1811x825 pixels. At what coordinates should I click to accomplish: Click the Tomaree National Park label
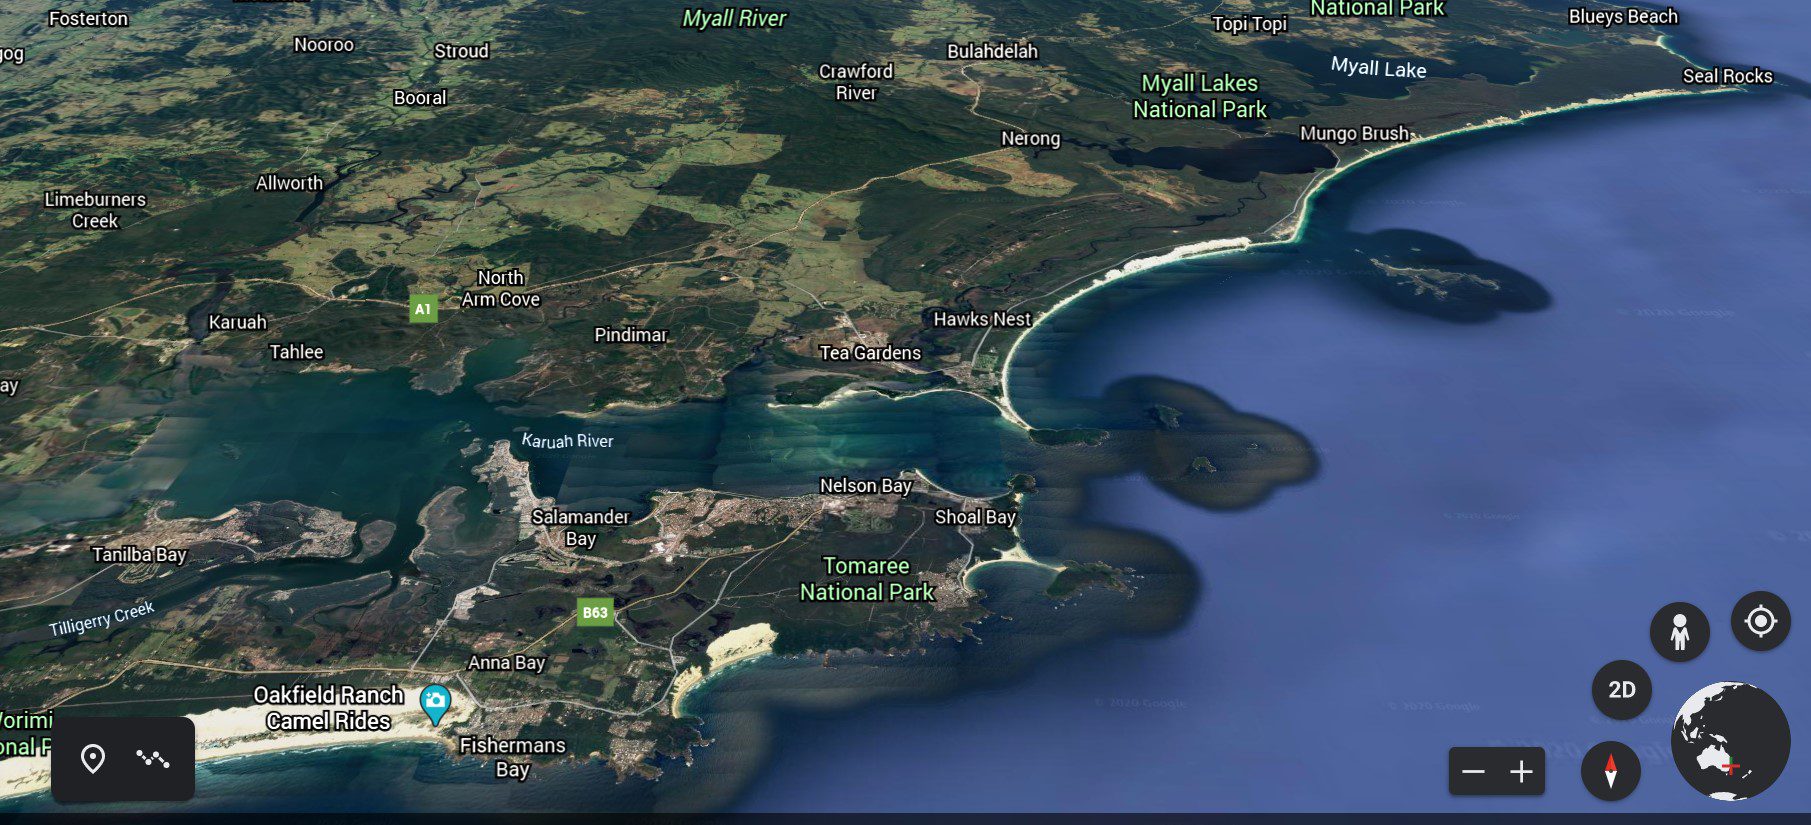pos(867,579)
